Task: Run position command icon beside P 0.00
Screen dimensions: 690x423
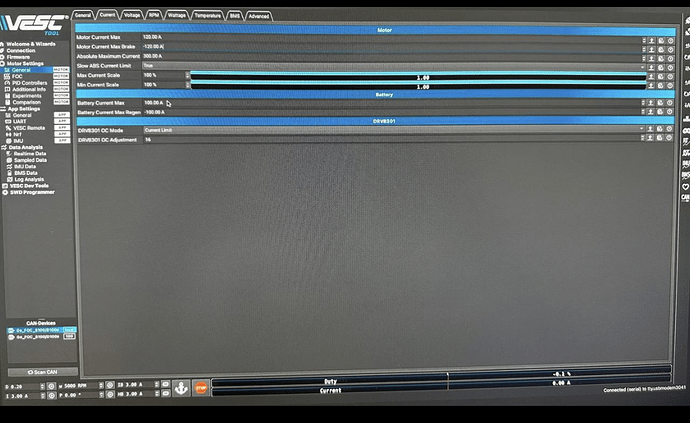Action: (x=110, y=395)
